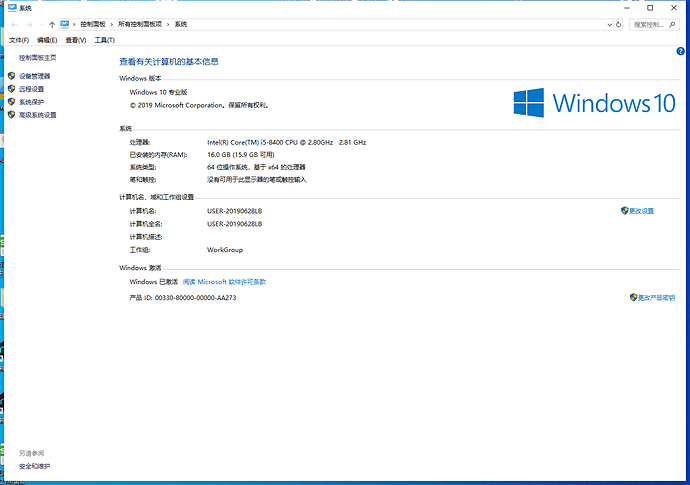690x485 pixels.
Task: Open recent locations dropdown arrow
Action: click(x=41, y=25)
